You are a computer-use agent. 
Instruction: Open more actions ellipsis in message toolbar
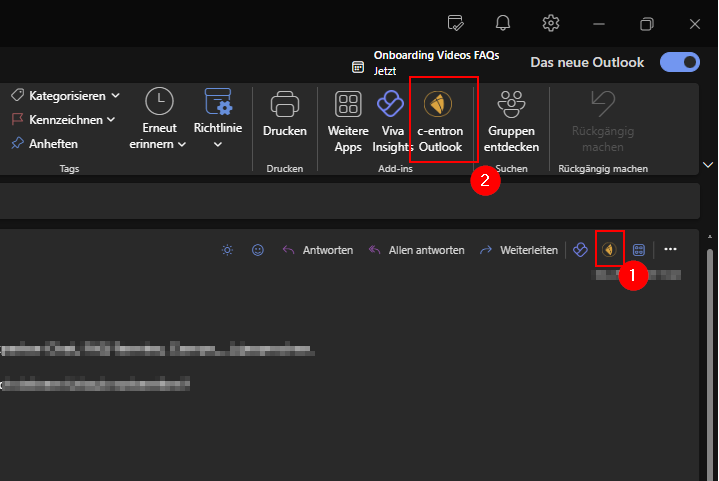coord(671,249)
